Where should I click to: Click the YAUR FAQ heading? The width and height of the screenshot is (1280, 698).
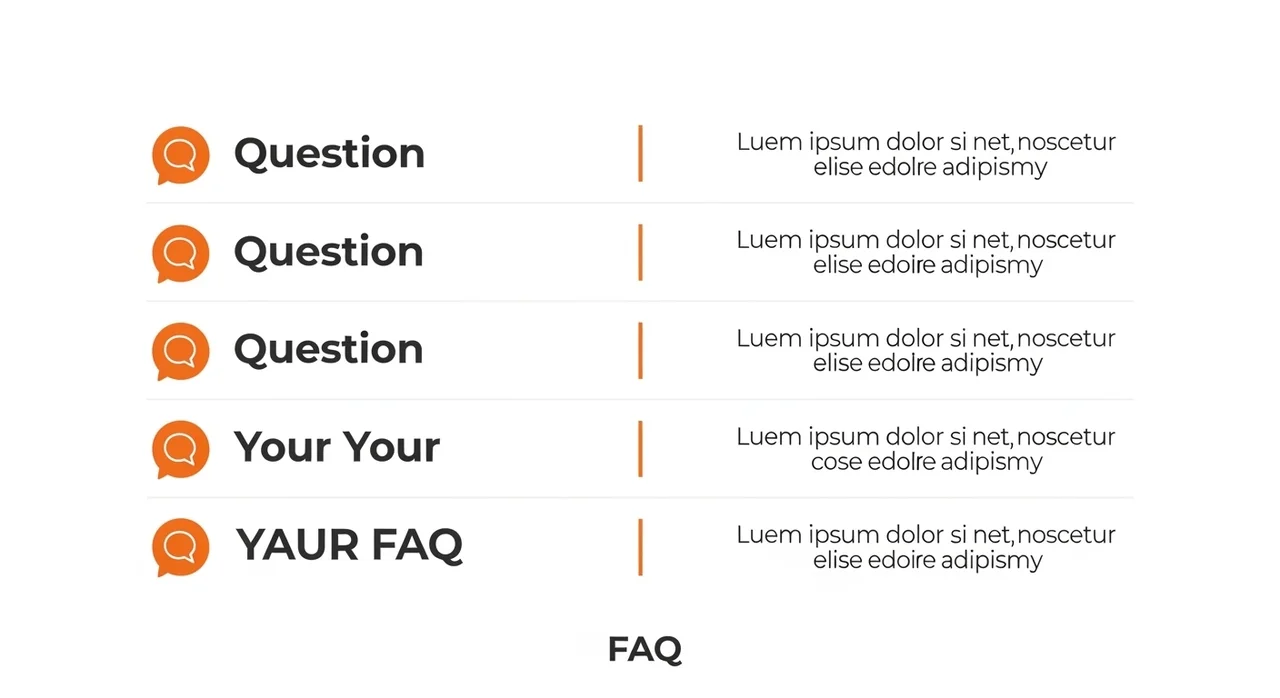[x=349, y=545]
